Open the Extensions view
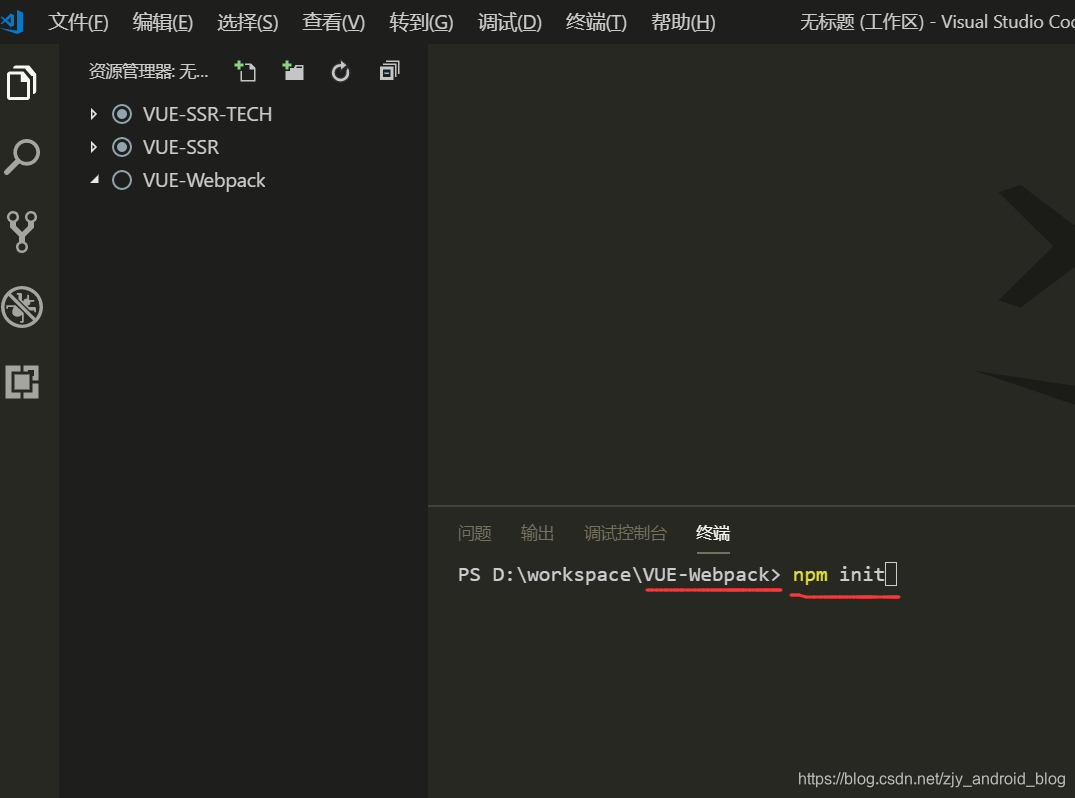Viewport: 1075px width, 798px height. pyautogui.click(x=22, y=382)
